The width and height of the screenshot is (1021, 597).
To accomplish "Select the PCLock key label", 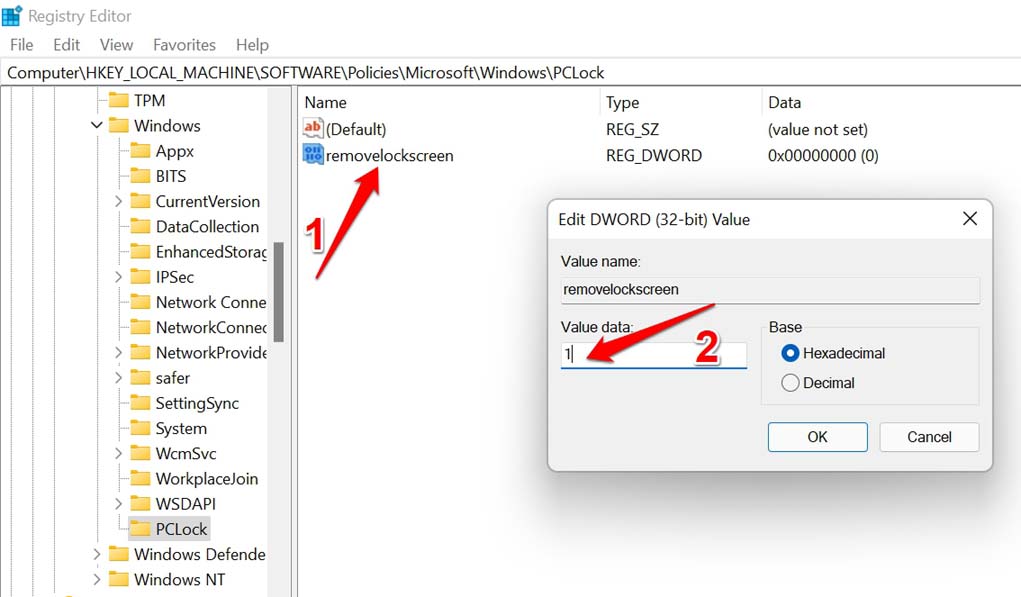I will coord(181,529).
